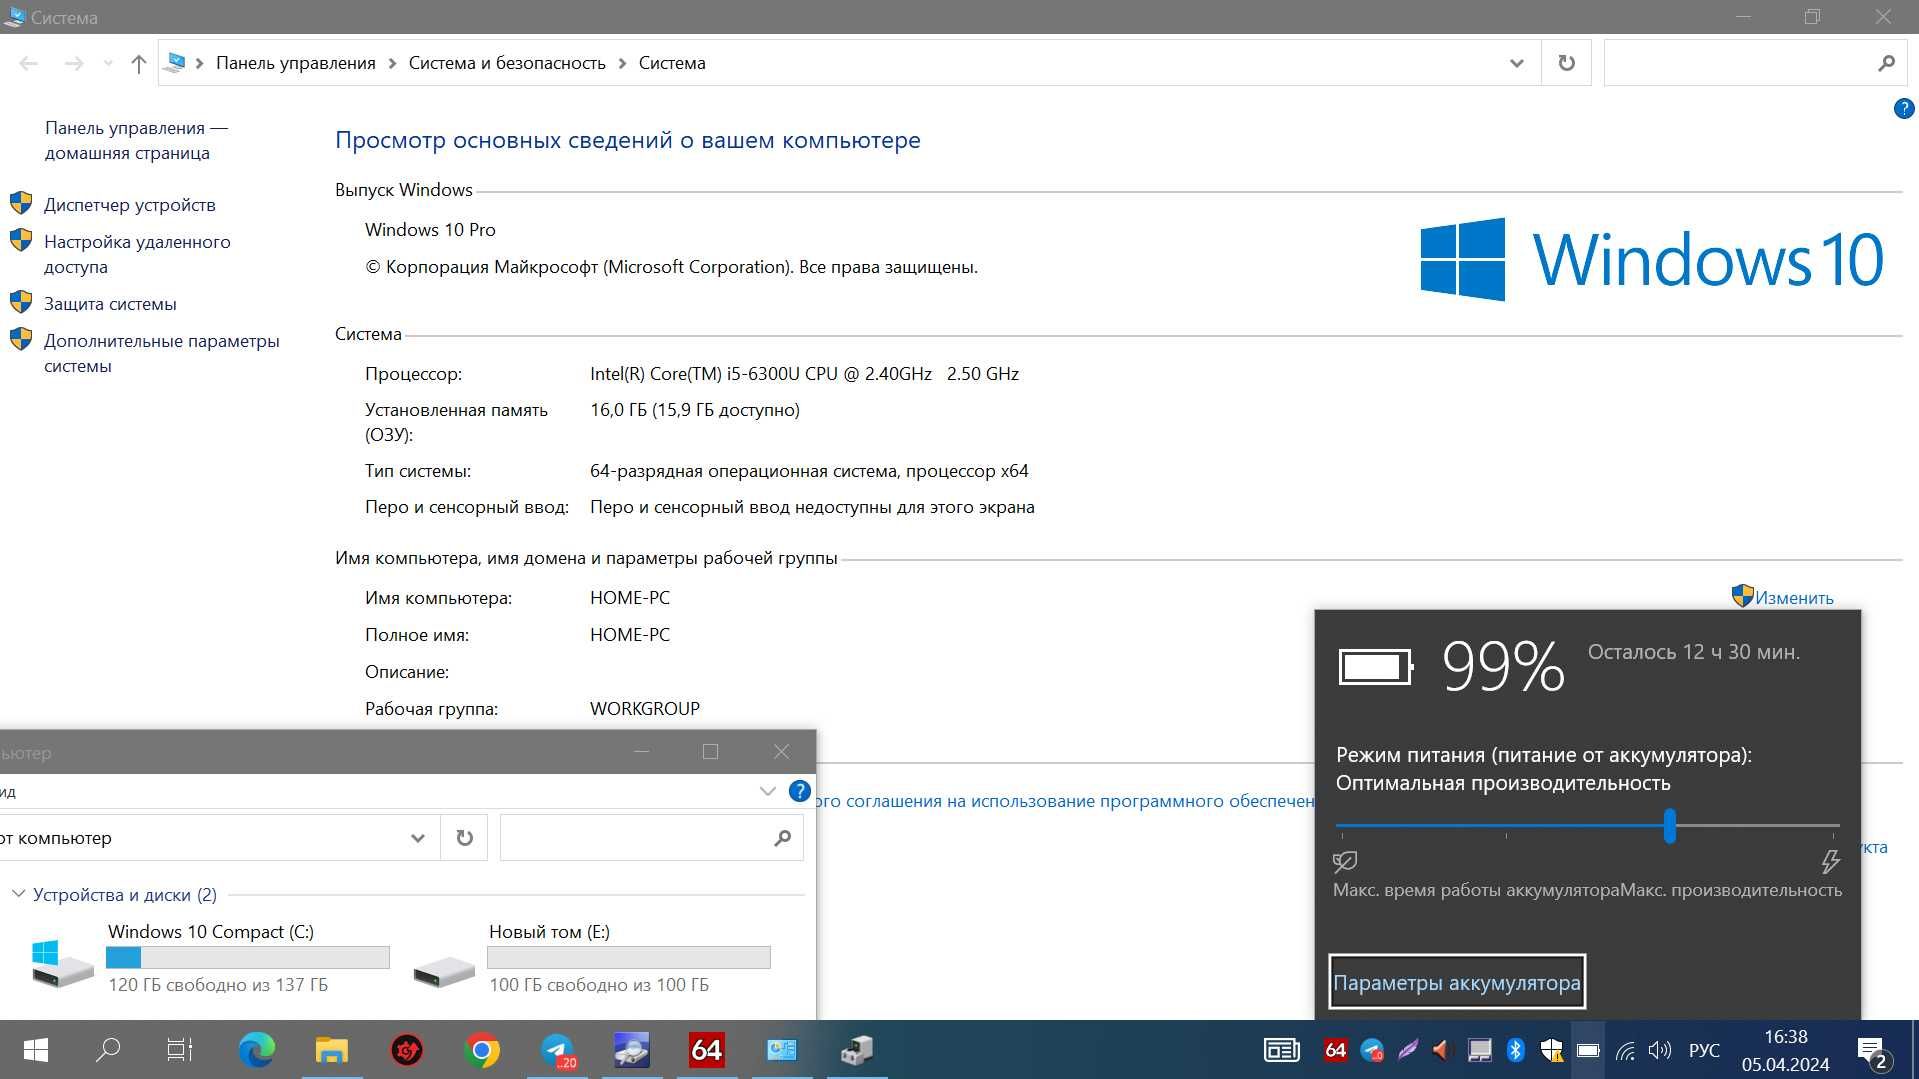Click the Explorer window help icon
Screen dimensions: 1919x1079
point(799,791)
